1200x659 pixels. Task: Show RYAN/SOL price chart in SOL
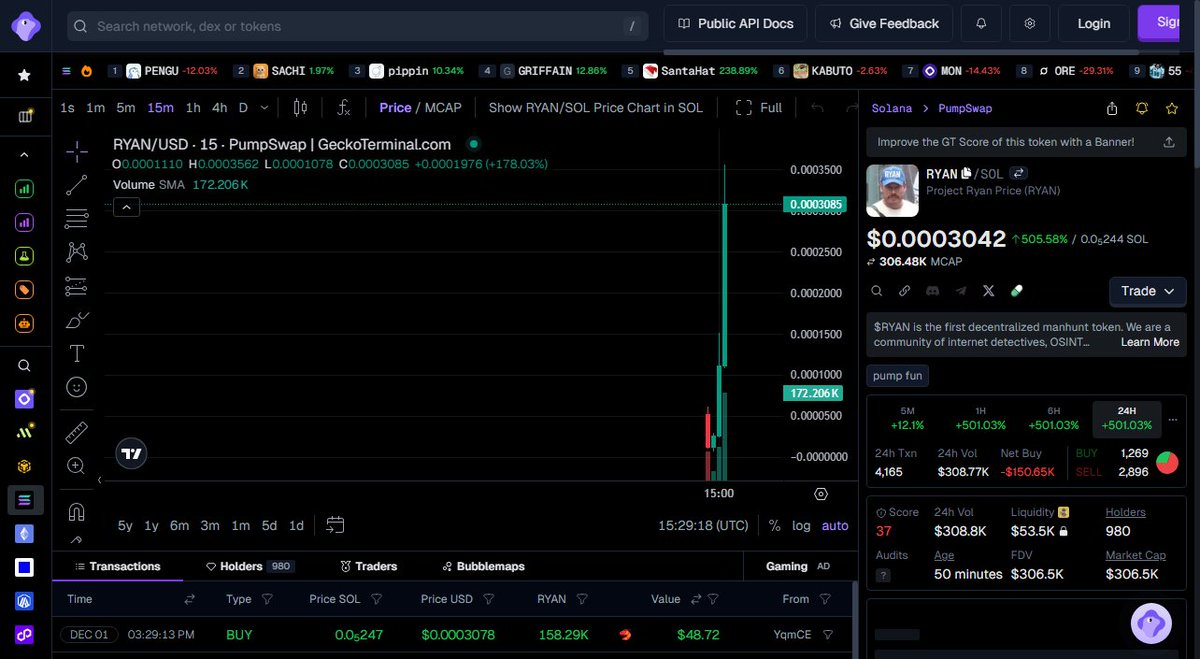pos(596,107)
